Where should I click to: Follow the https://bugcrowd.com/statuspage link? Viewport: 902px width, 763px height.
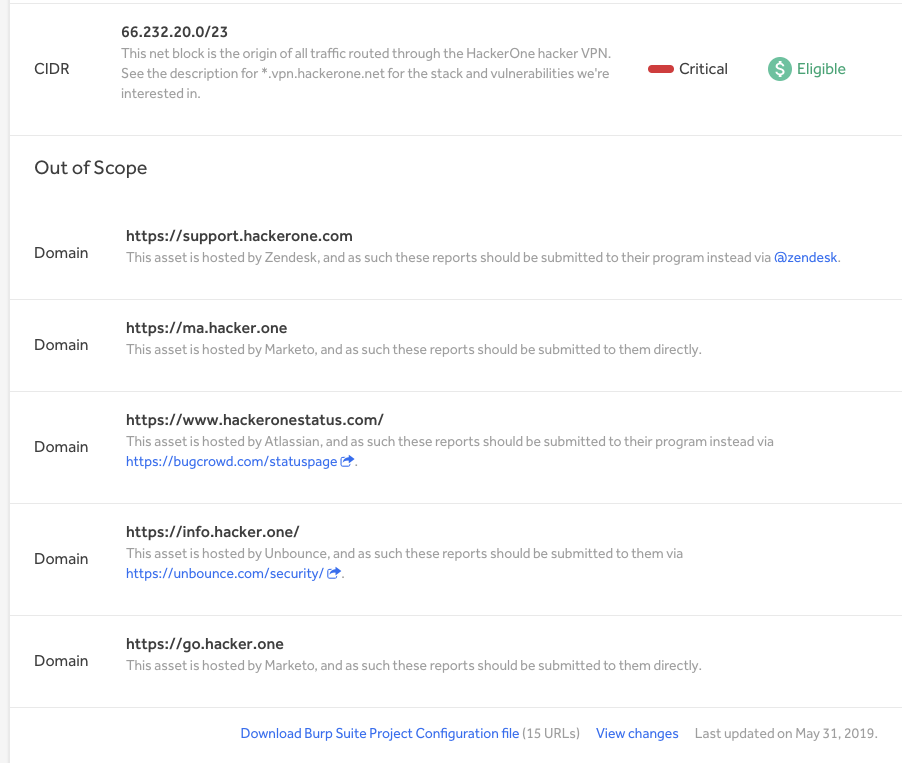[x=231, y=461]
